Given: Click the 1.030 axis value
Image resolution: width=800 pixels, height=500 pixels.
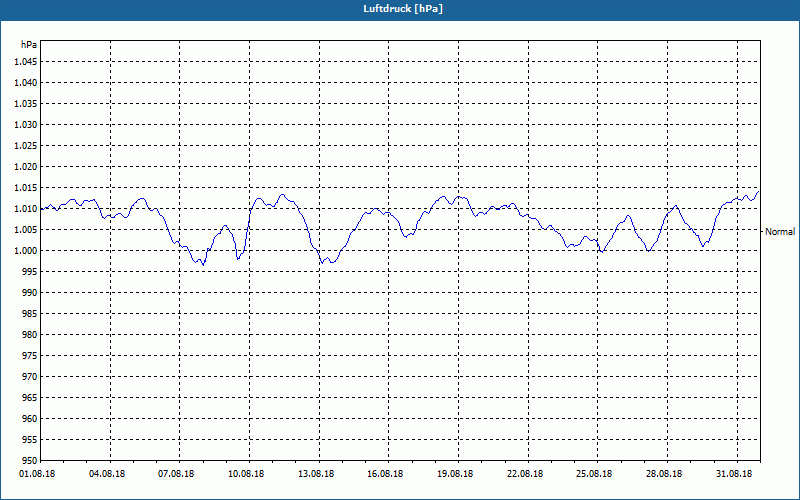Looking at the screenshot, I should (x=26, y=124).
